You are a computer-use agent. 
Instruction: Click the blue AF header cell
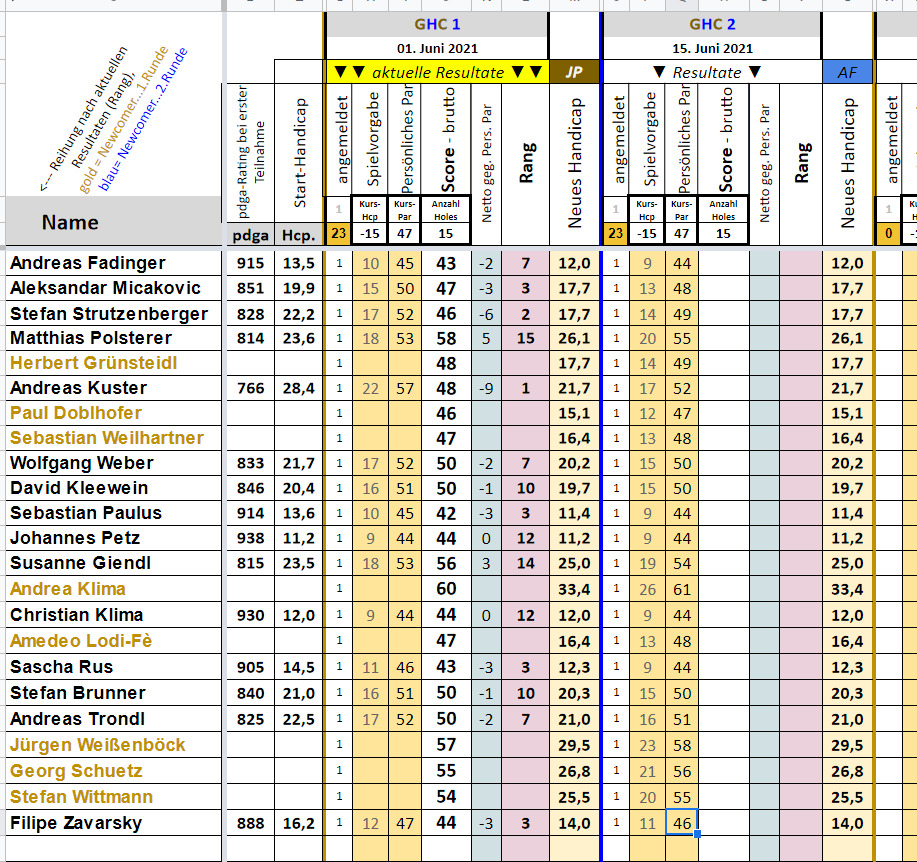click(x=847, y=72)
